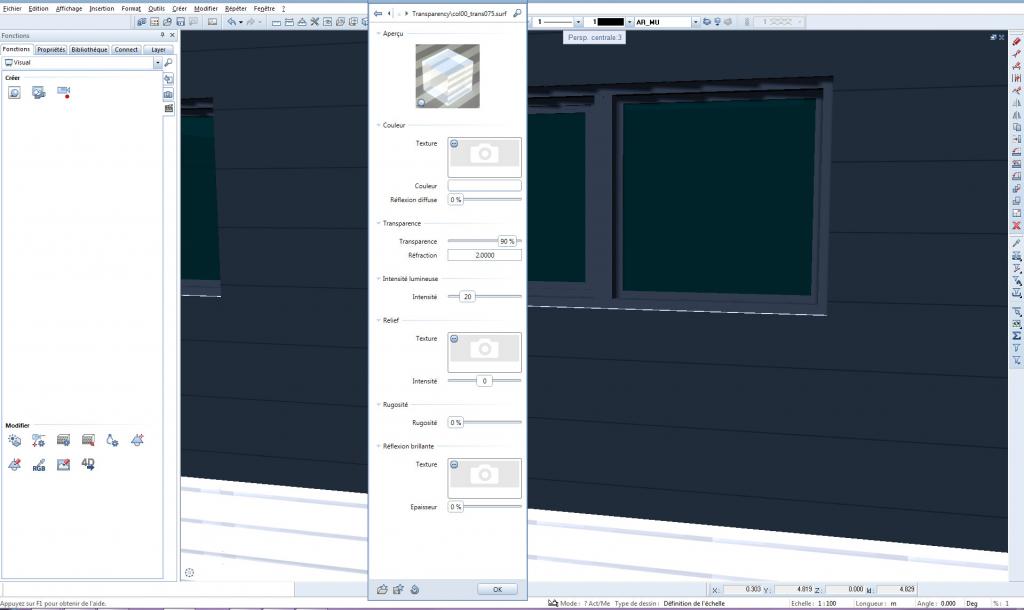Viewport: 1024px width, 610px height.
Task: Open the Modifier menu
Action: click(x=206, y=8)
